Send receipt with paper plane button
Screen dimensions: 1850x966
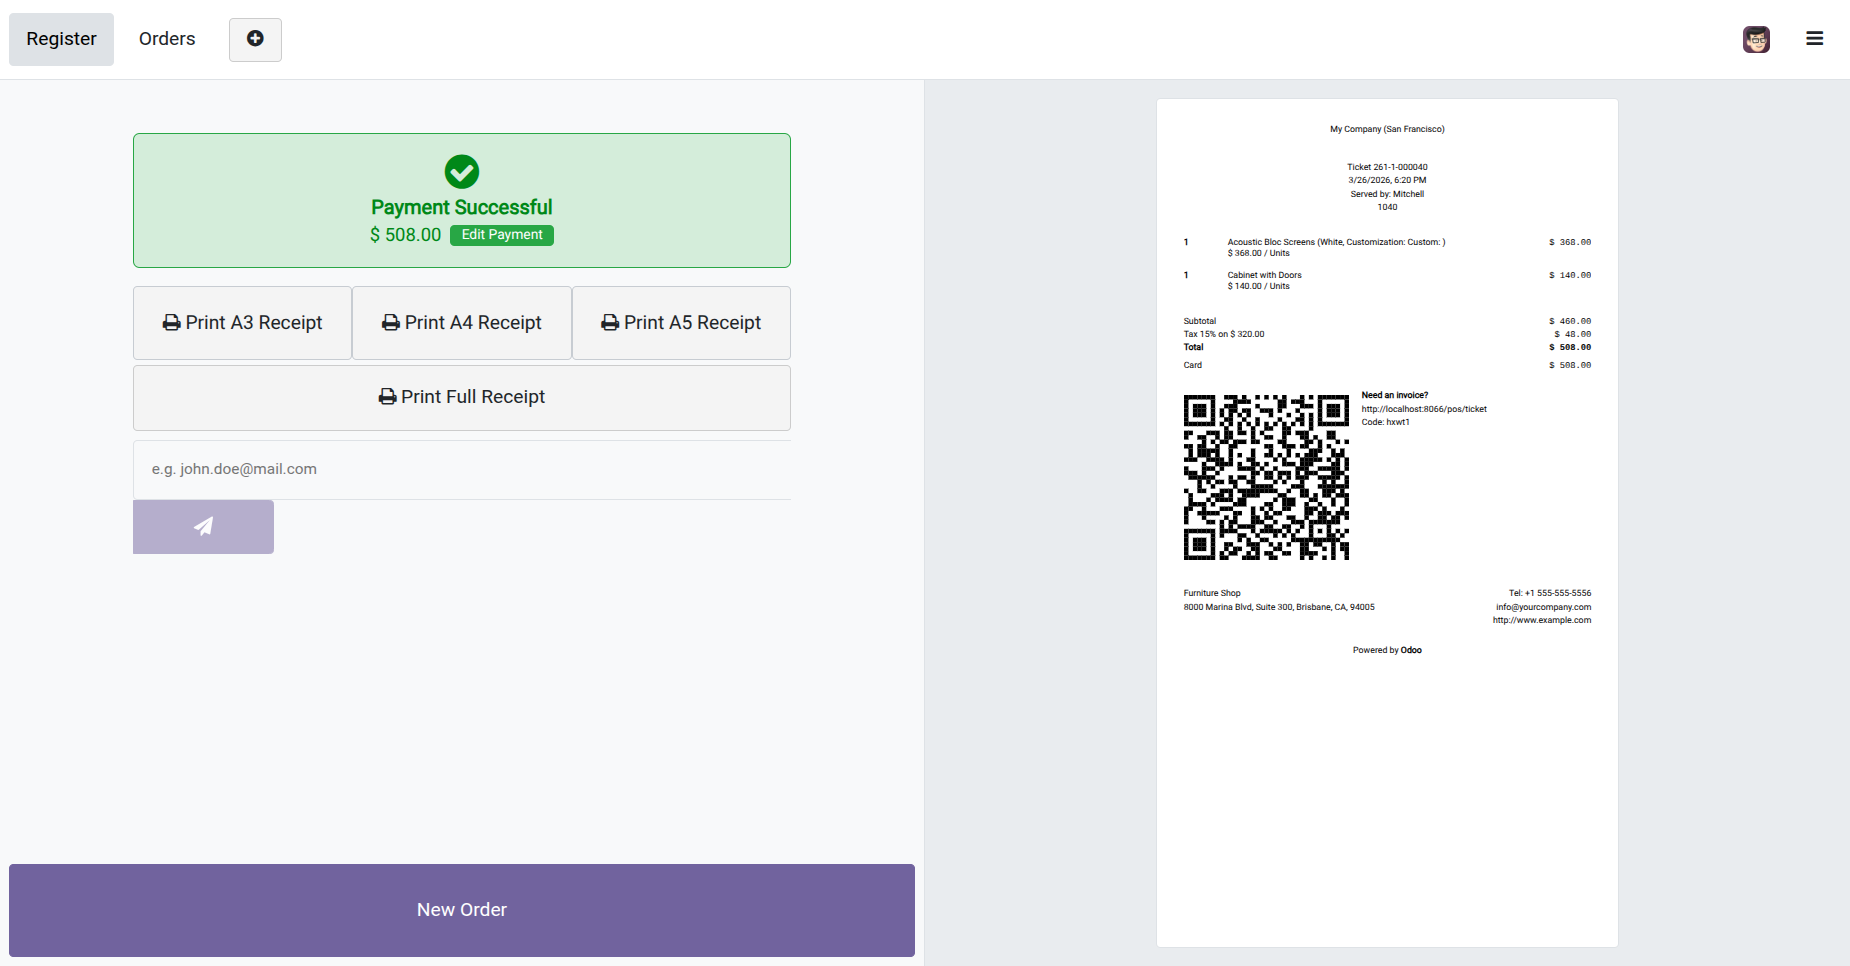203,527
